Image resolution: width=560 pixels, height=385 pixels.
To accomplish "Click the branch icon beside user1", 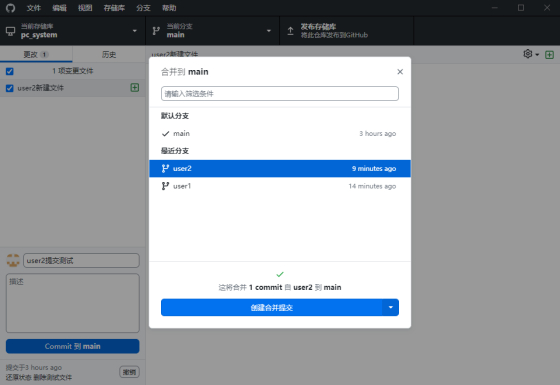I will pos(165,186).
